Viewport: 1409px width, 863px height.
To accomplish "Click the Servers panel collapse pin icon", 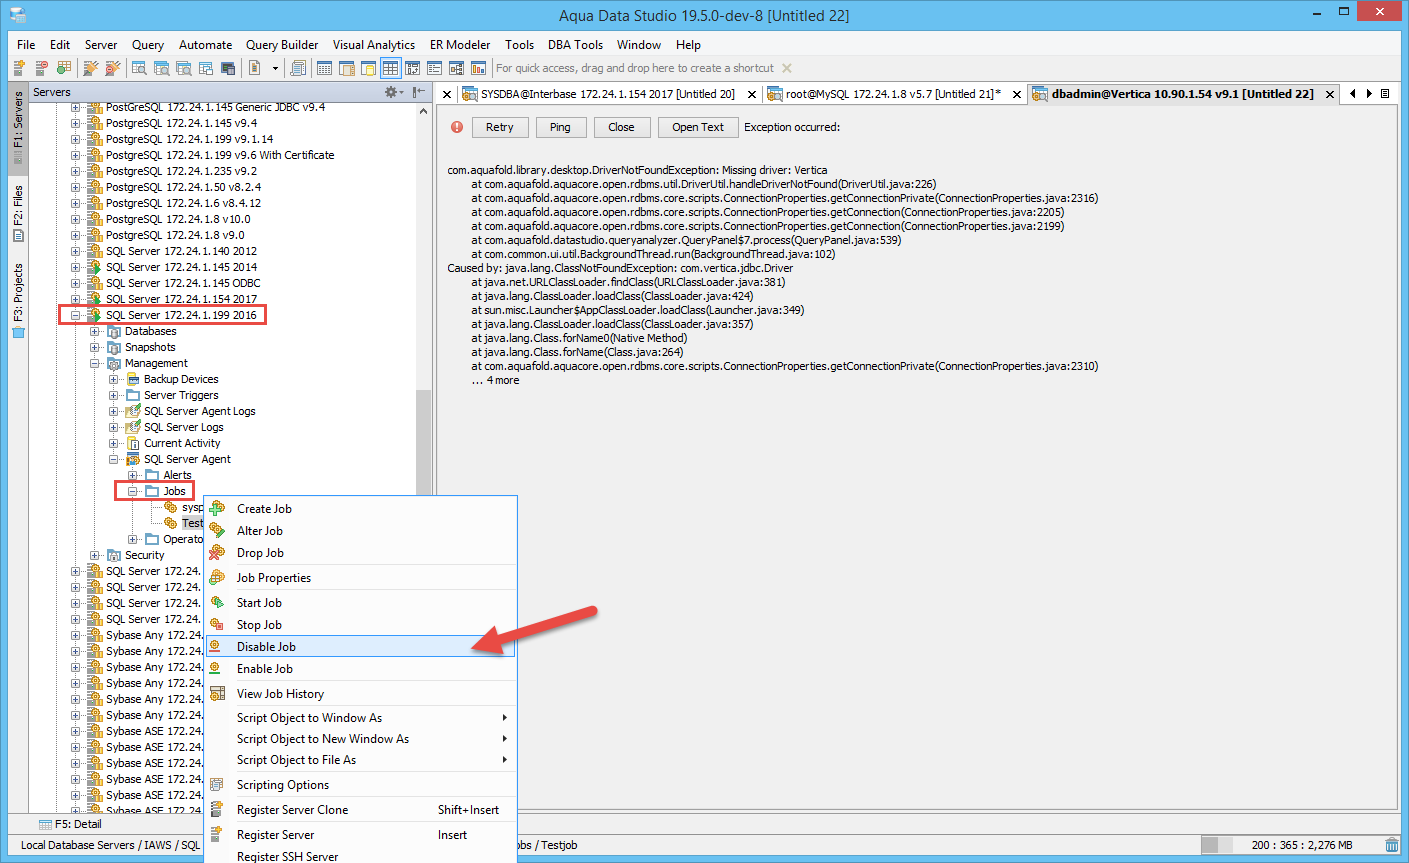I will click(x=419, y=92).
